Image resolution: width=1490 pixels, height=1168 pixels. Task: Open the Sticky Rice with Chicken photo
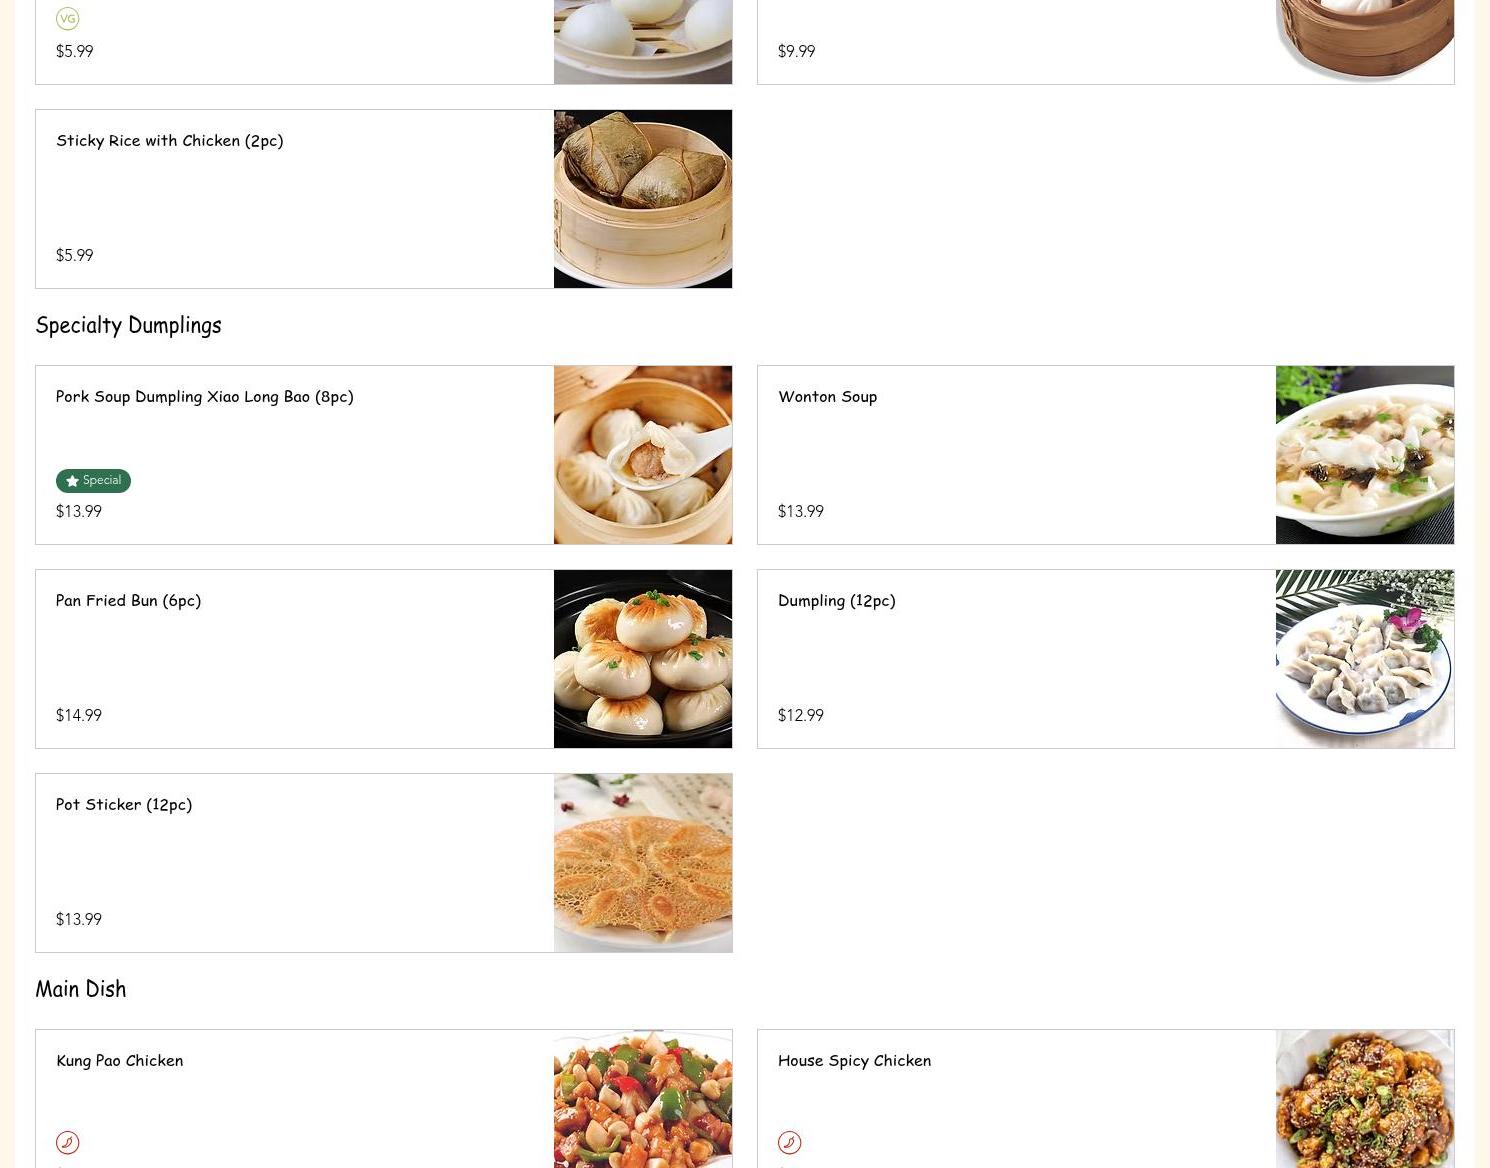pyautogui.click(x=643, y=199)
